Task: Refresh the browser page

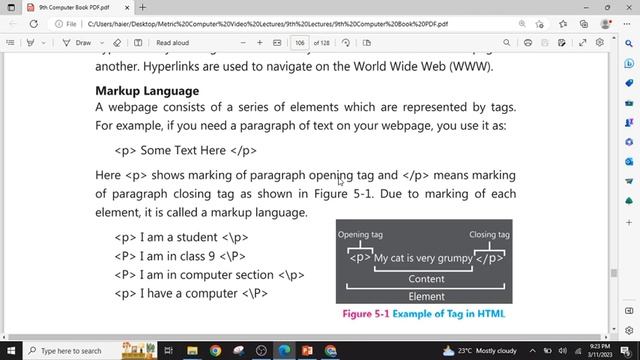Action: 33,24
